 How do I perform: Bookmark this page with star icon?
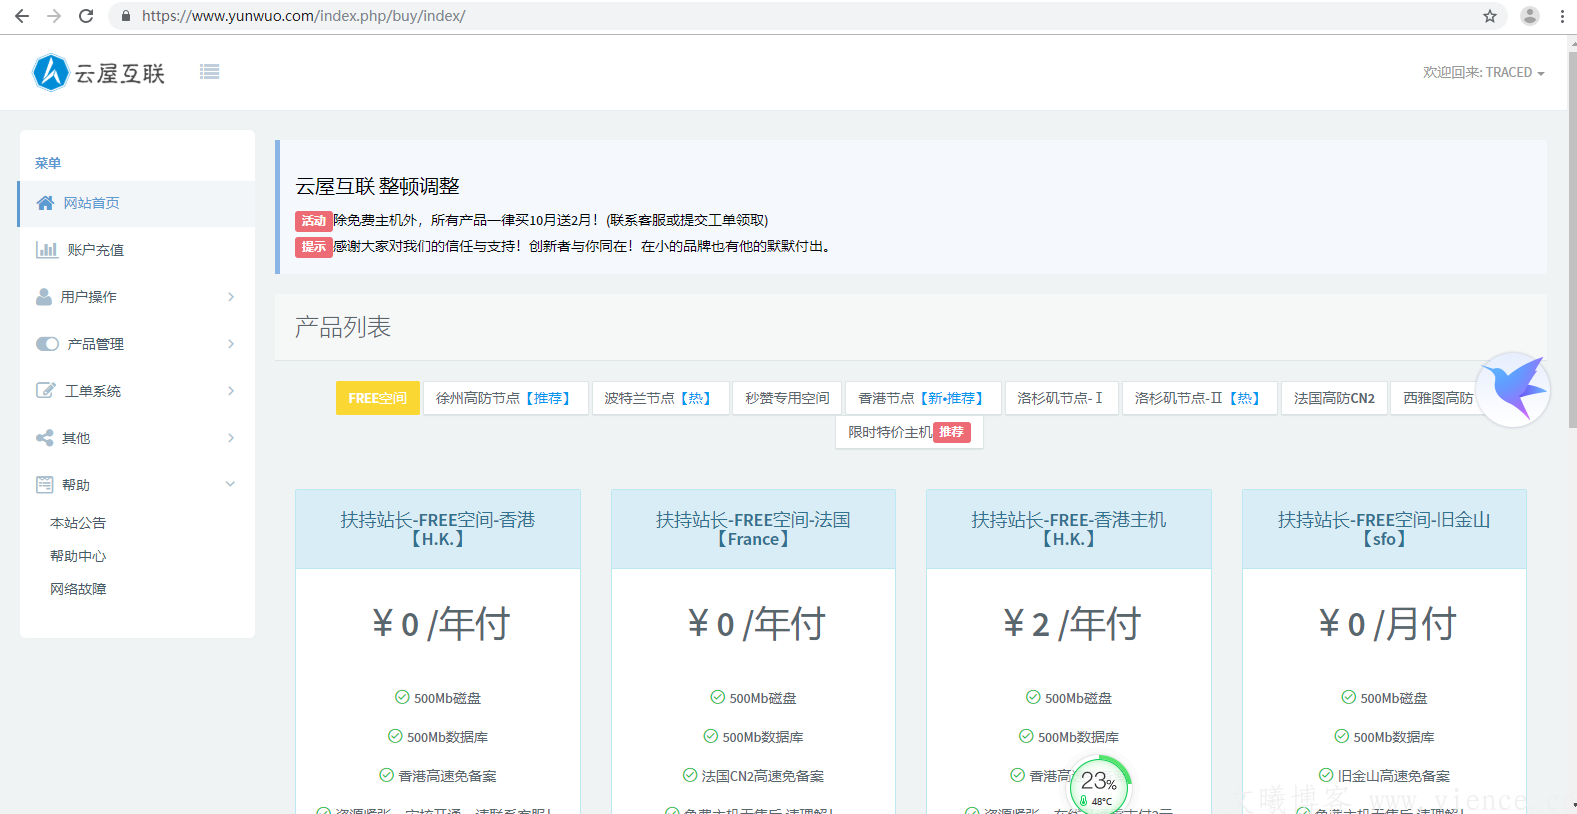tap(1490, 16)
